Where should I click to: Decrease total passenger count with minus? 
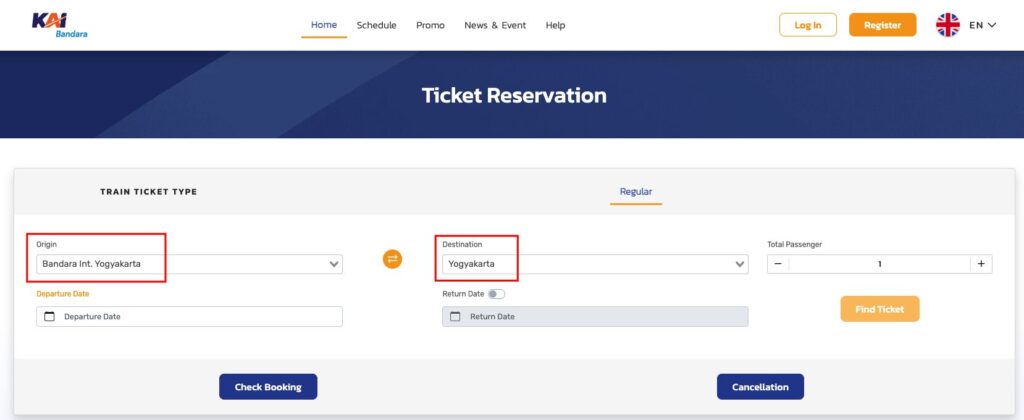(778, 264)
